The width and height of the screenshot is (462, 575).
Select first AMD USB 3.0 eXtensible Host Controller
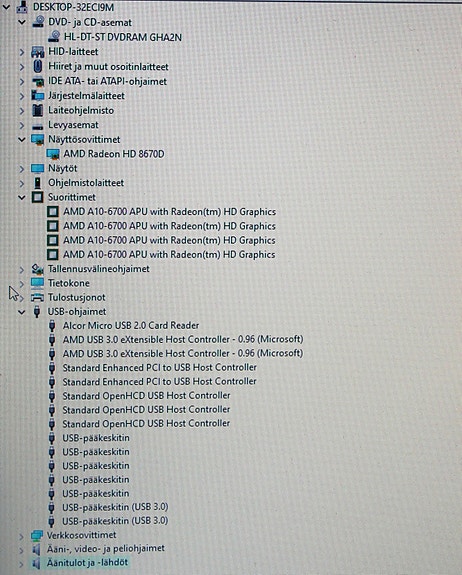[x=183, y=340]
